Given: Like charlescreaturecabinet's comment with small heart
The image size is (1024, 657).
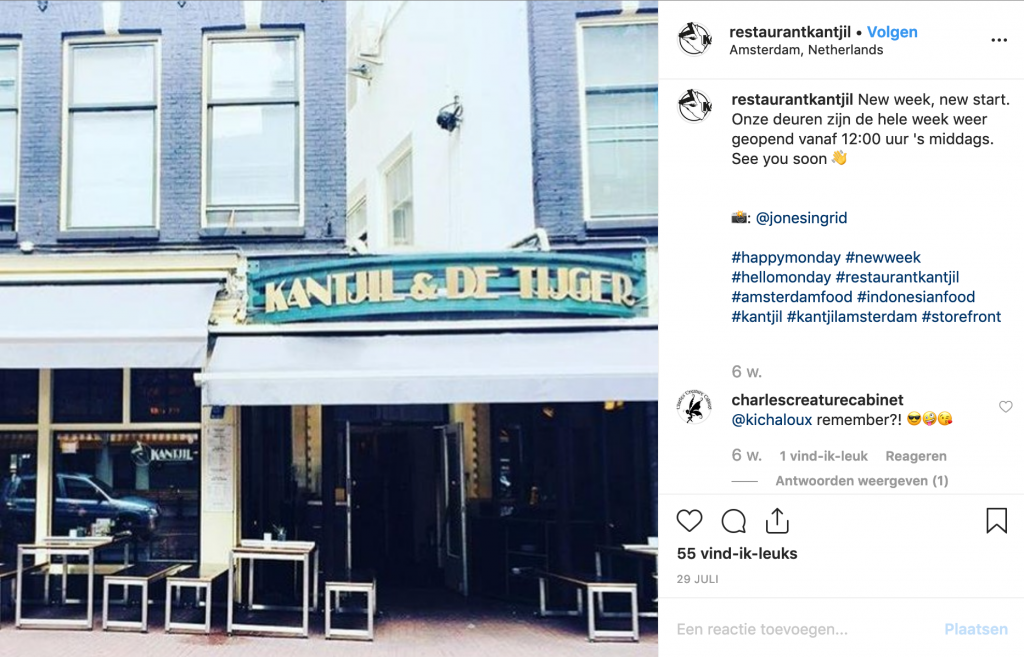Looking at the screenshot, I should click(x=1006, y=407).
